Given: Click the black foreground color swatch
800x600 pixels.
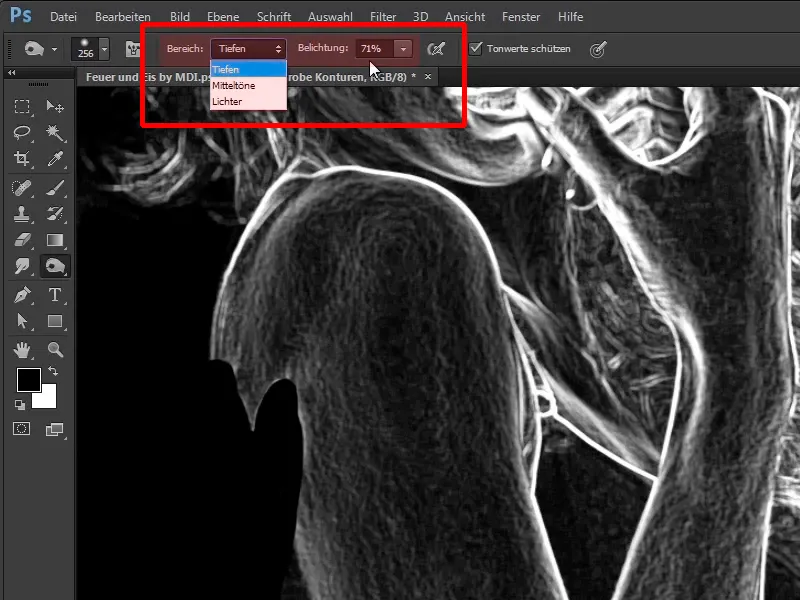Looking at the screenshot, I should tap(29, 380).
